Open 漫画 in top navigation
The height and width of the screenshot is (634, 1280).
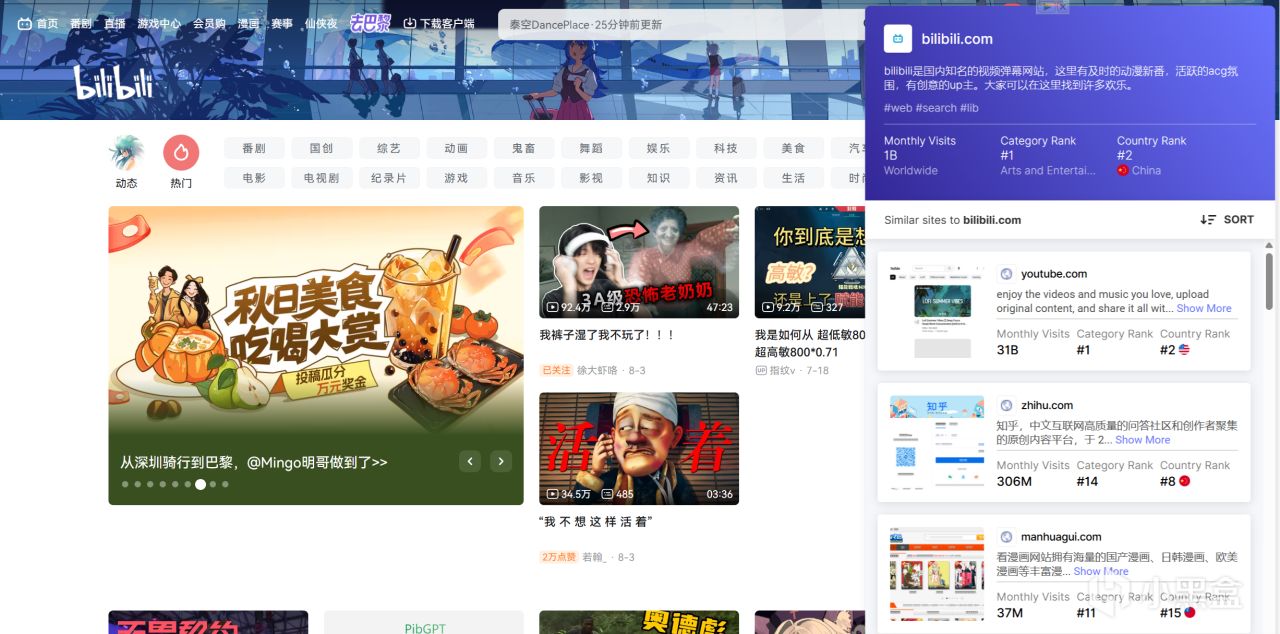click(x=249, y=23)
